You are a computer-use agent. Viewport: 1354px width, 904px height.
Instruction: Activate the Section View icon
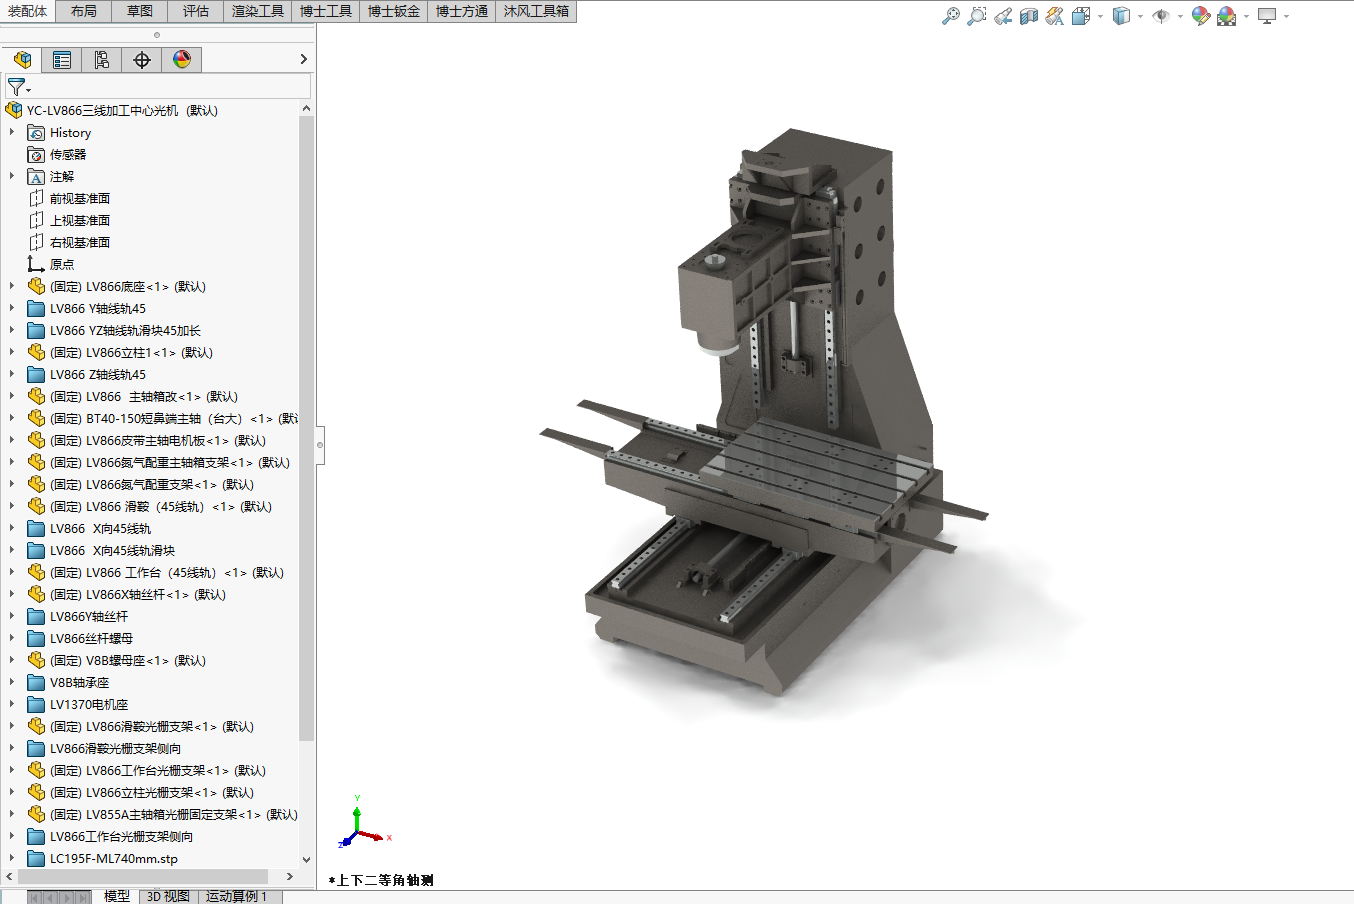1029,16
